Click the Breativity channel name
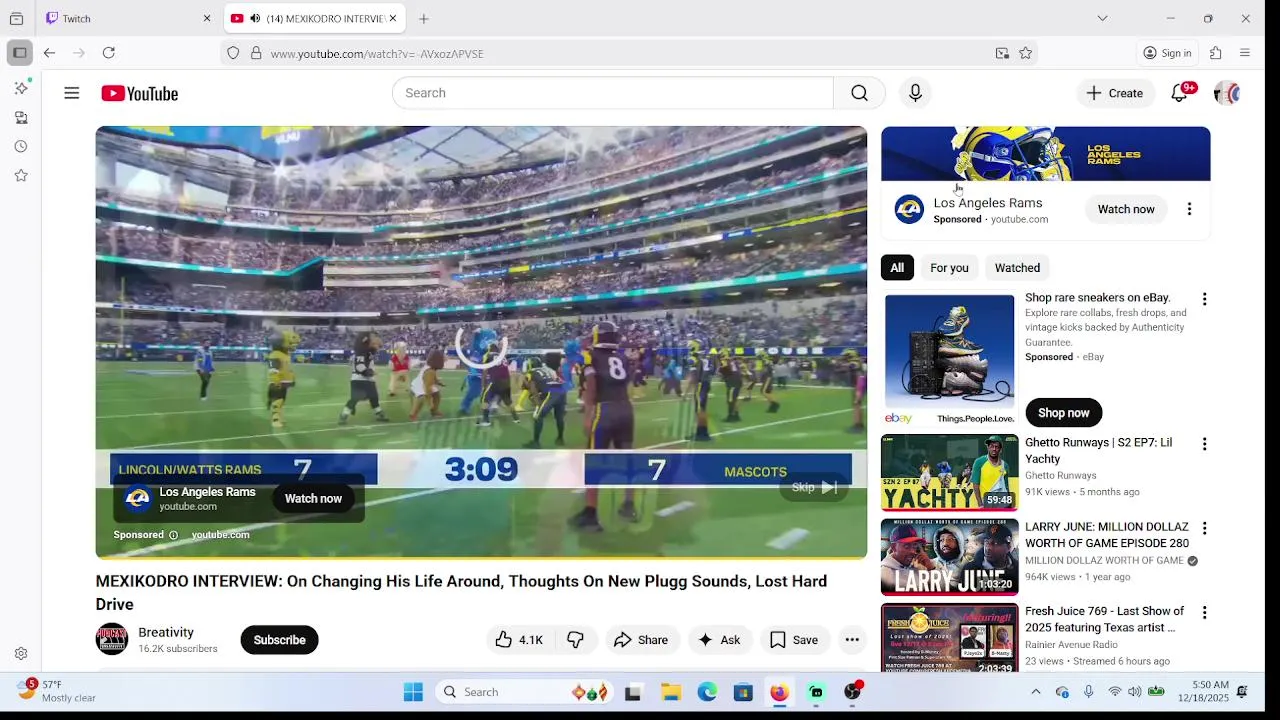Image resolution: width=1280 pixels, height=720 pixels. [166, 632]
